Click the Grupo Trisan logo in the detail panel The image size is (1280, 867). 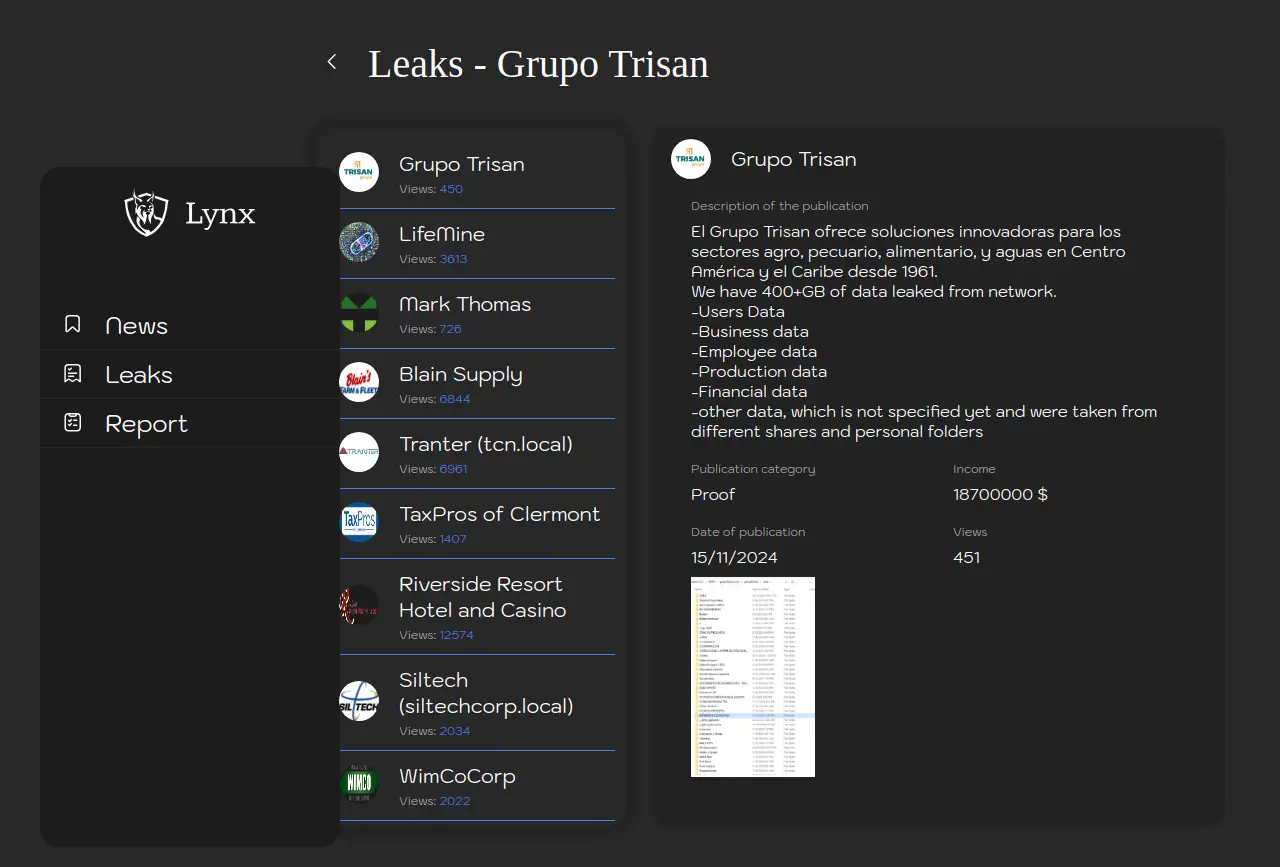690,159
